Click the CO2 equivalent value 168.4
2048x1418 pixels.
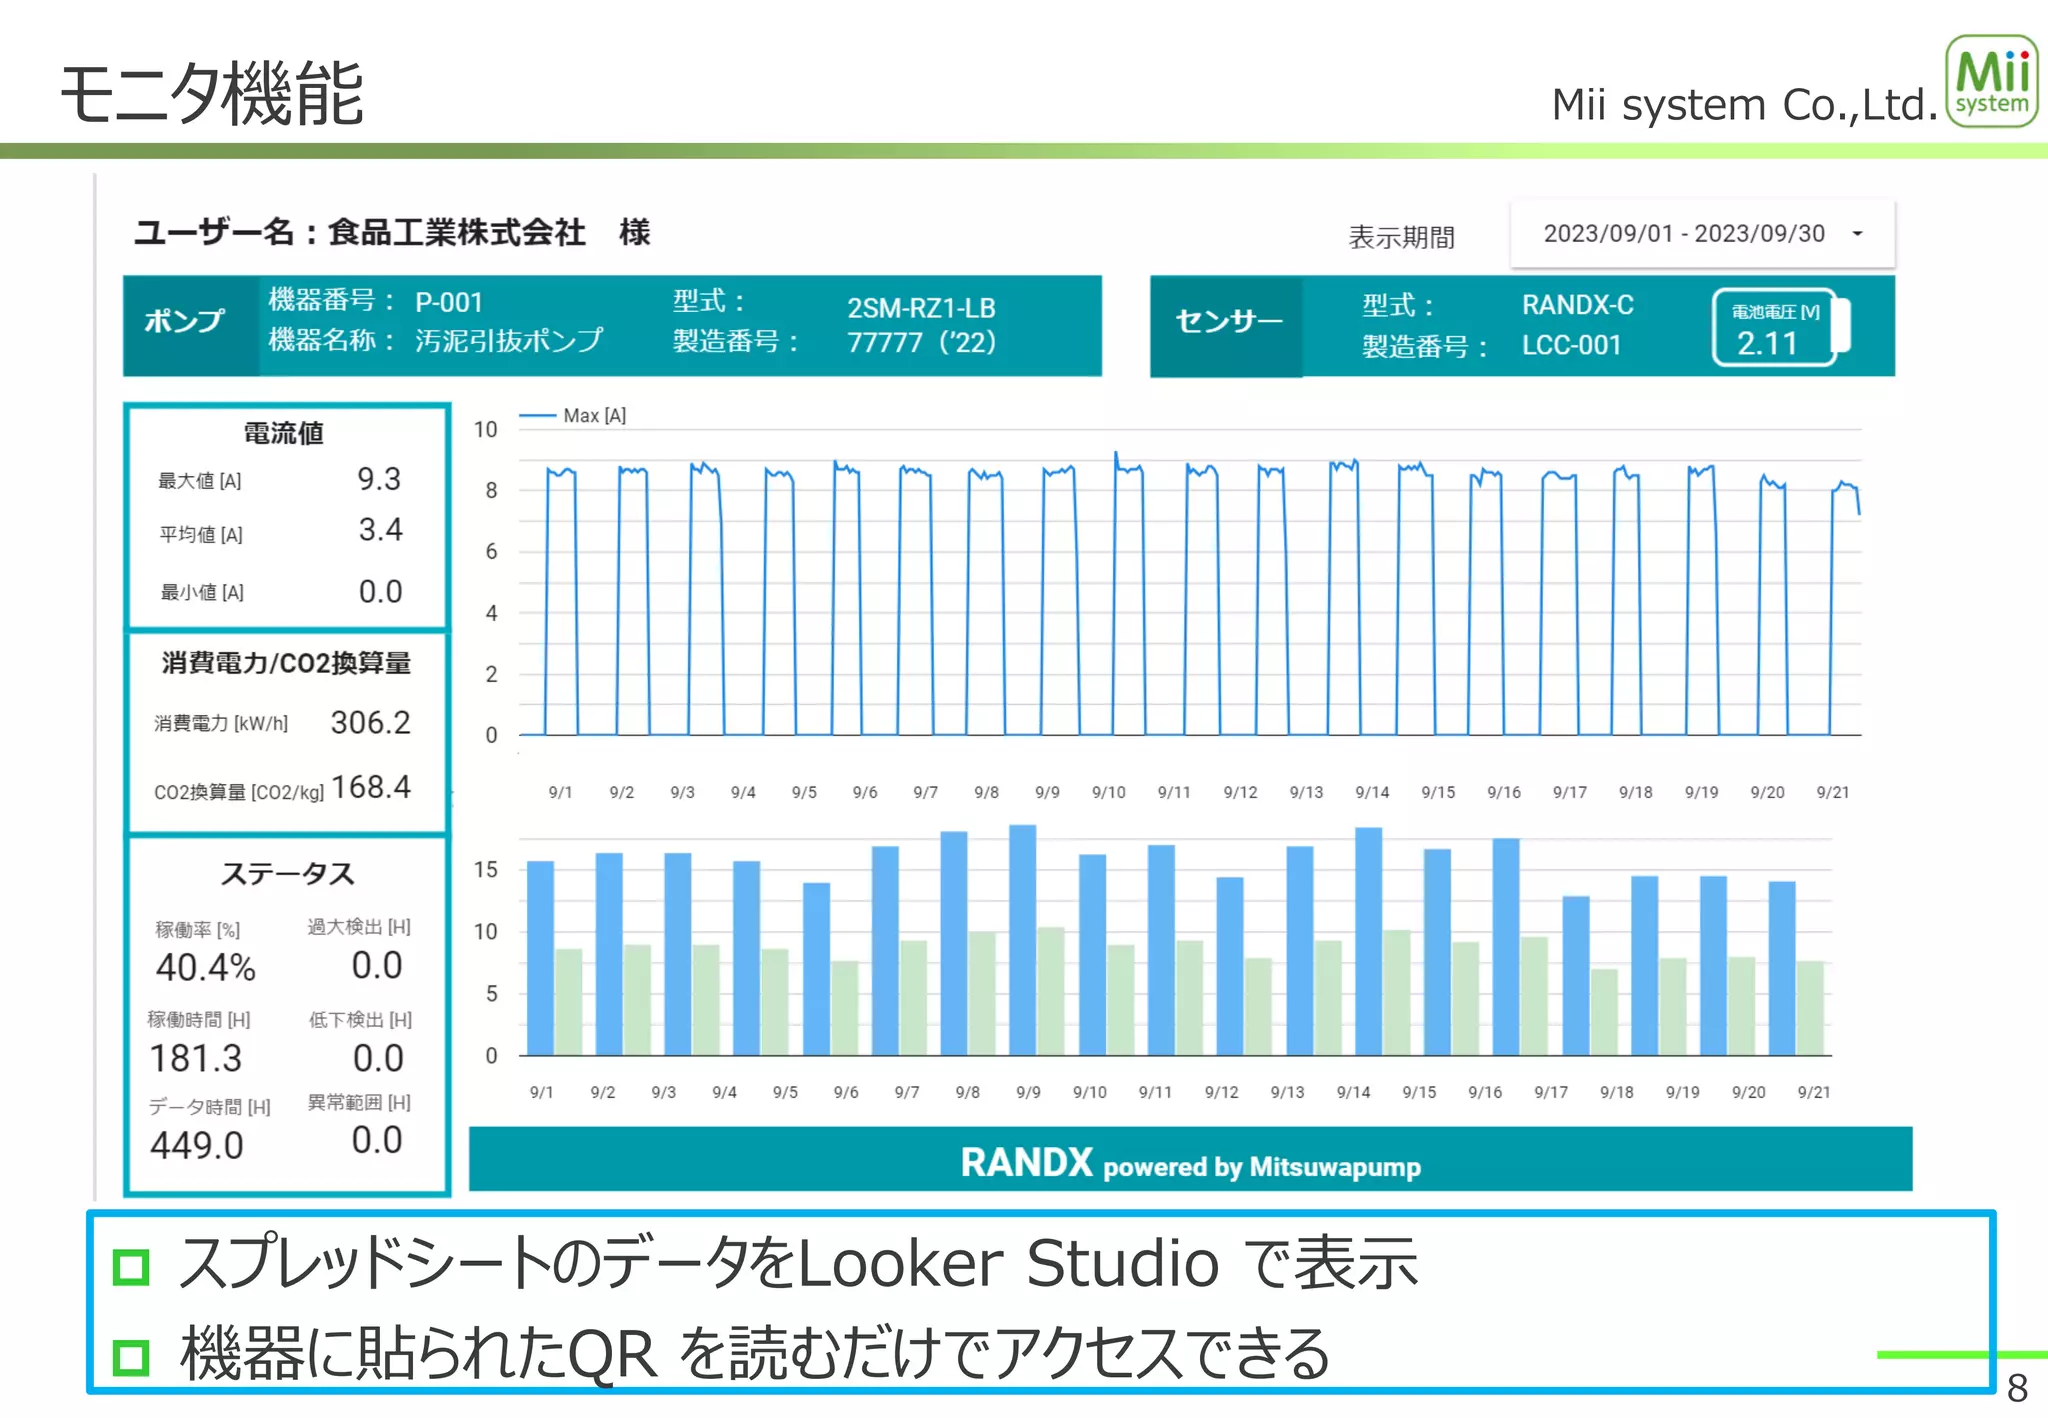click(x=371, y=788)
